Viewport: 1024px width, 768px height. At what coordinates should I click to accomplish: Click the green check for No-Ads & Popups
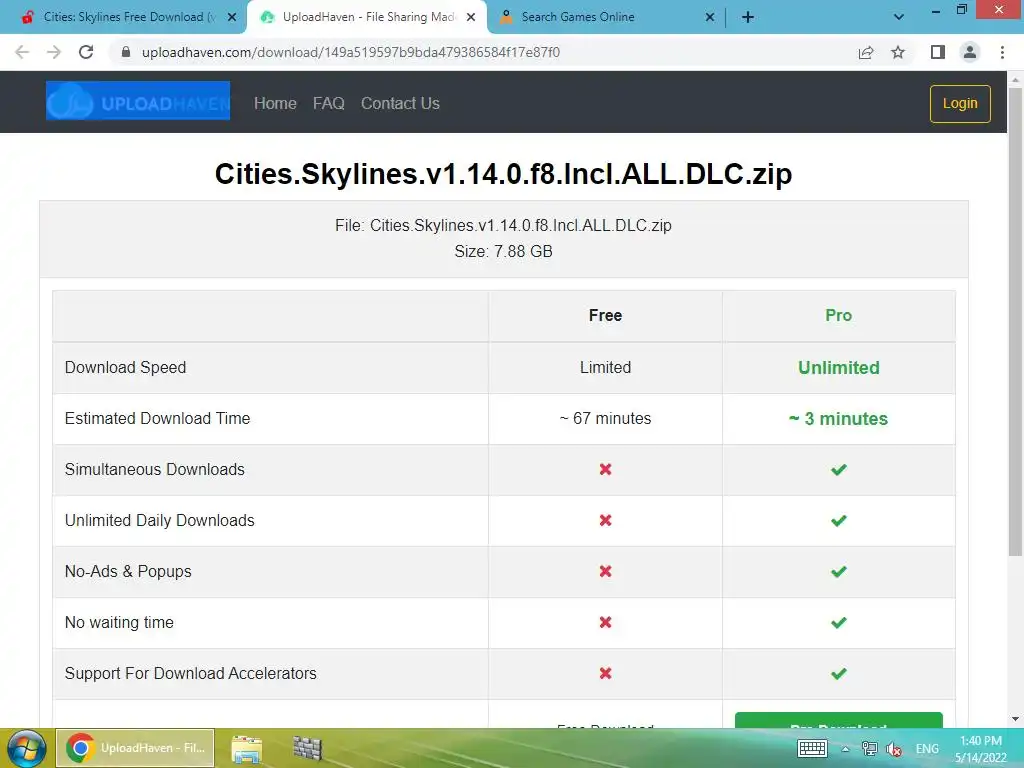coord(839,571)
